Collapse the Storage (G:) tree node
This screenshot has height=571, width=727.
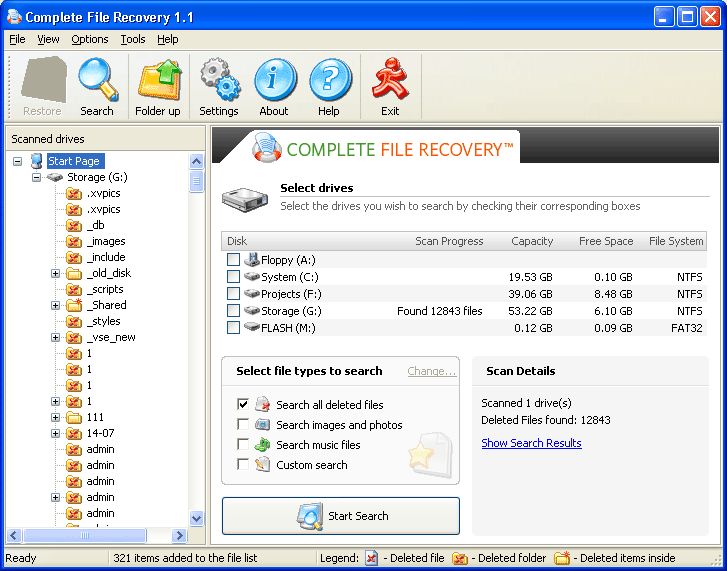36,178
